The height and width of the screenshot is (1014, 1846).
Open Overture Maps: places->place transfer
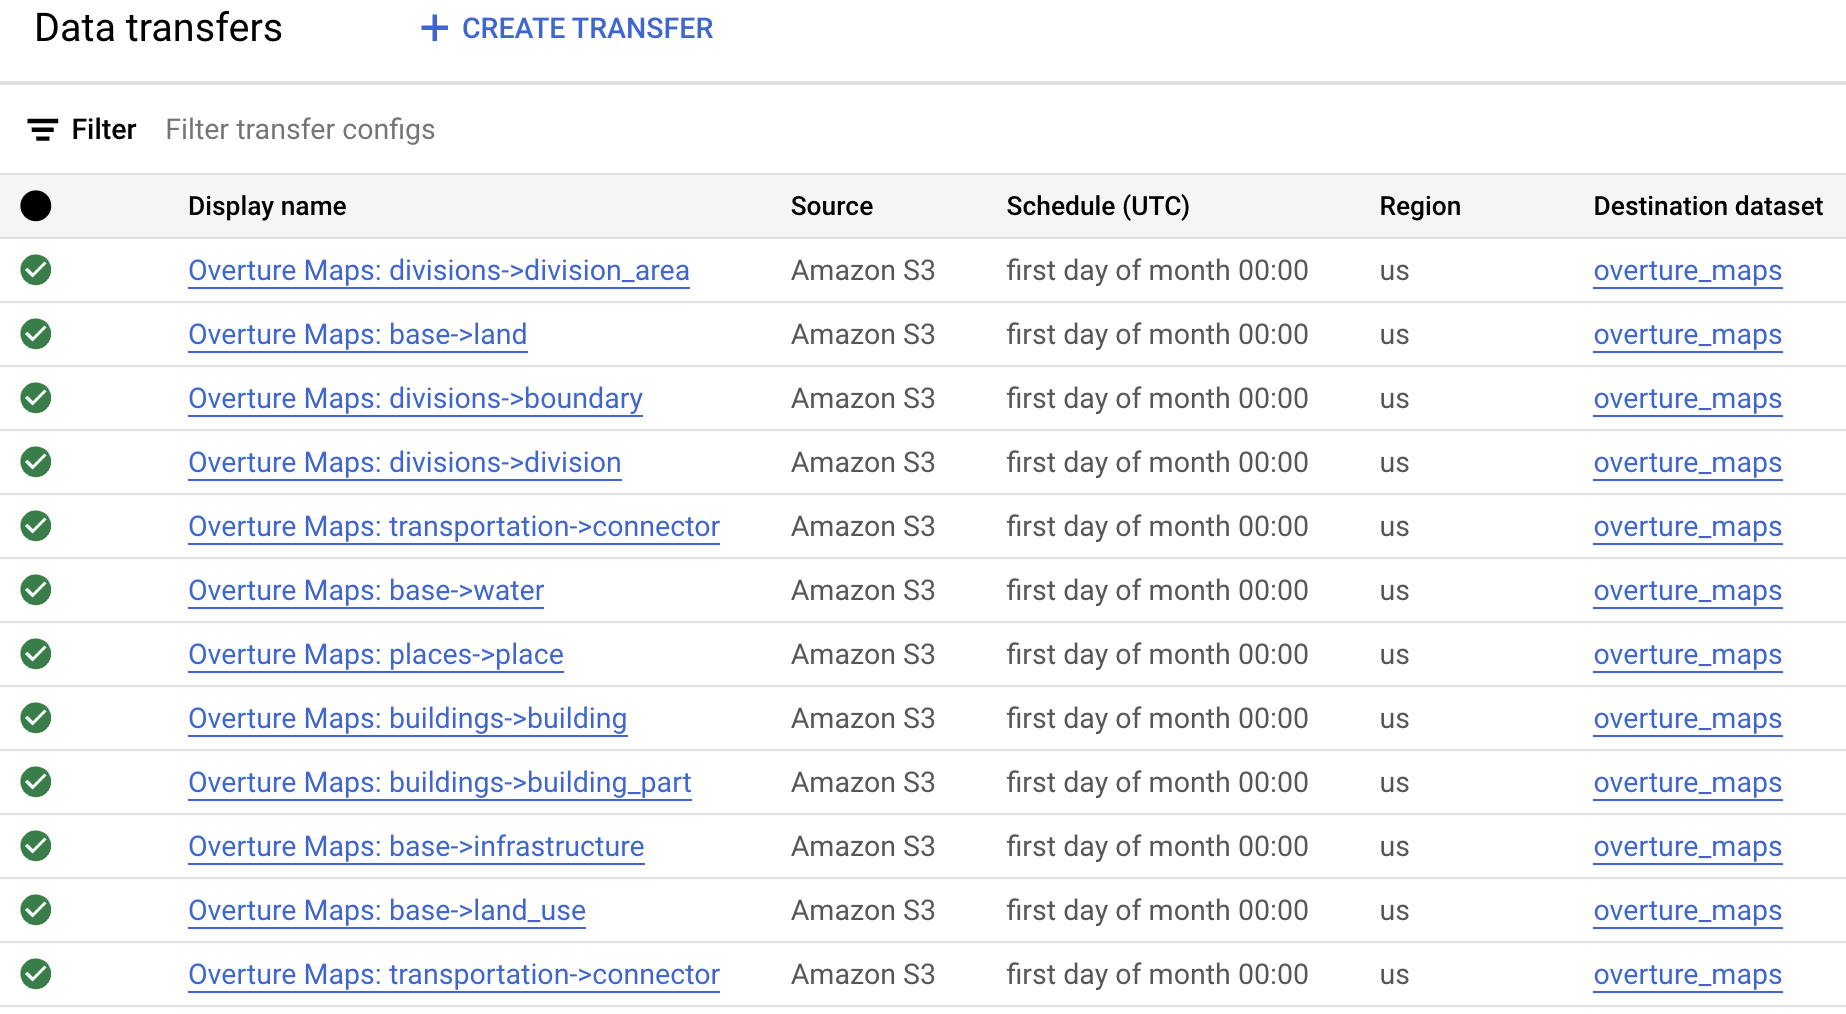tap(376, 655)
